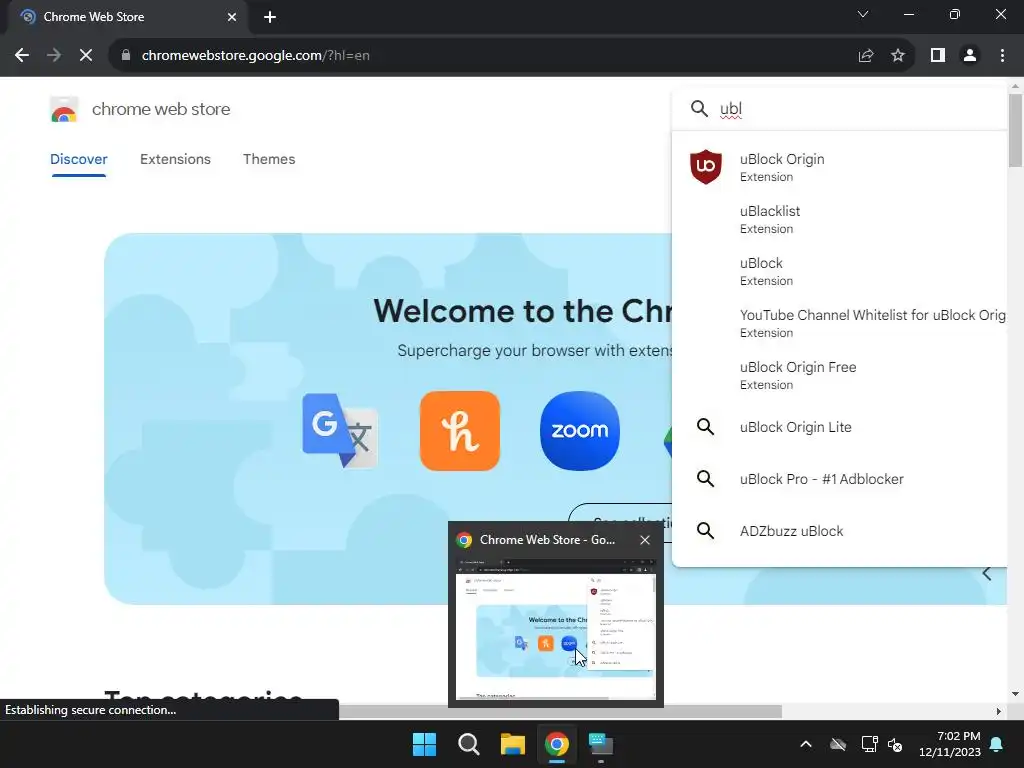Open the Windows Start menu
This screenshot has height=768, width=1024.
[424, 744]
